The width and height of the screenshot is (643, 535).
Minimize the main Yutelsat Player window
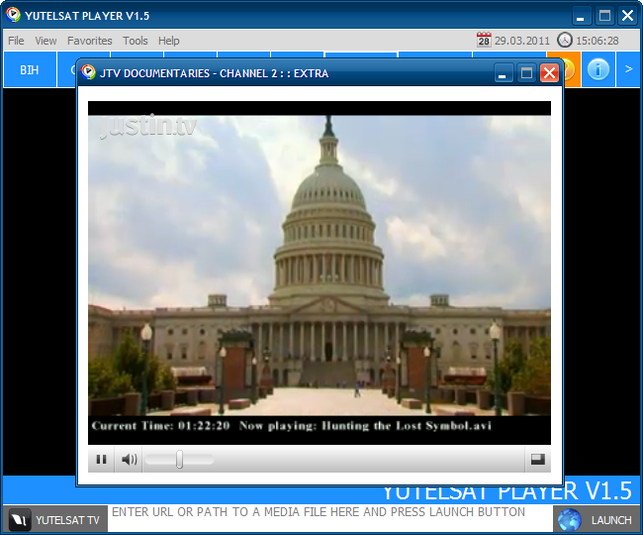pos(580,16)
